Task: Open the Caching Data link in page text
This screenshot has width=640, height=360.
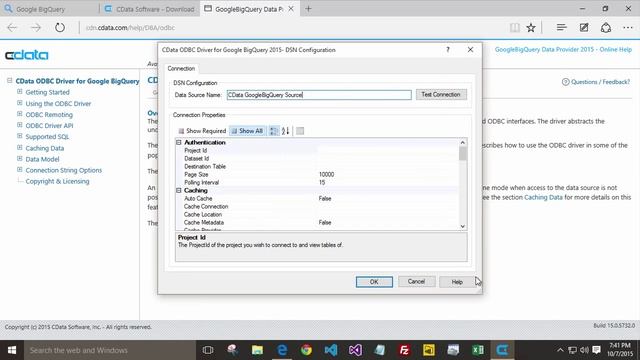Action: [x=543, y=197]
